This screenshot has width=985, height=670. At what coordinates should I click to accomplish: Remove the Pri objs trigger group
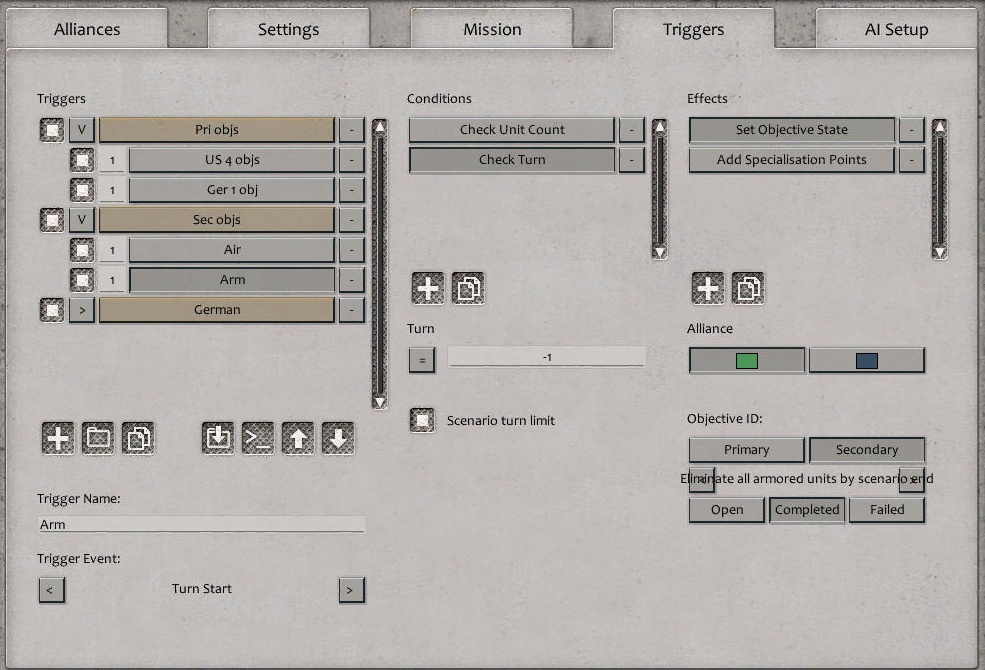point(352,130)
